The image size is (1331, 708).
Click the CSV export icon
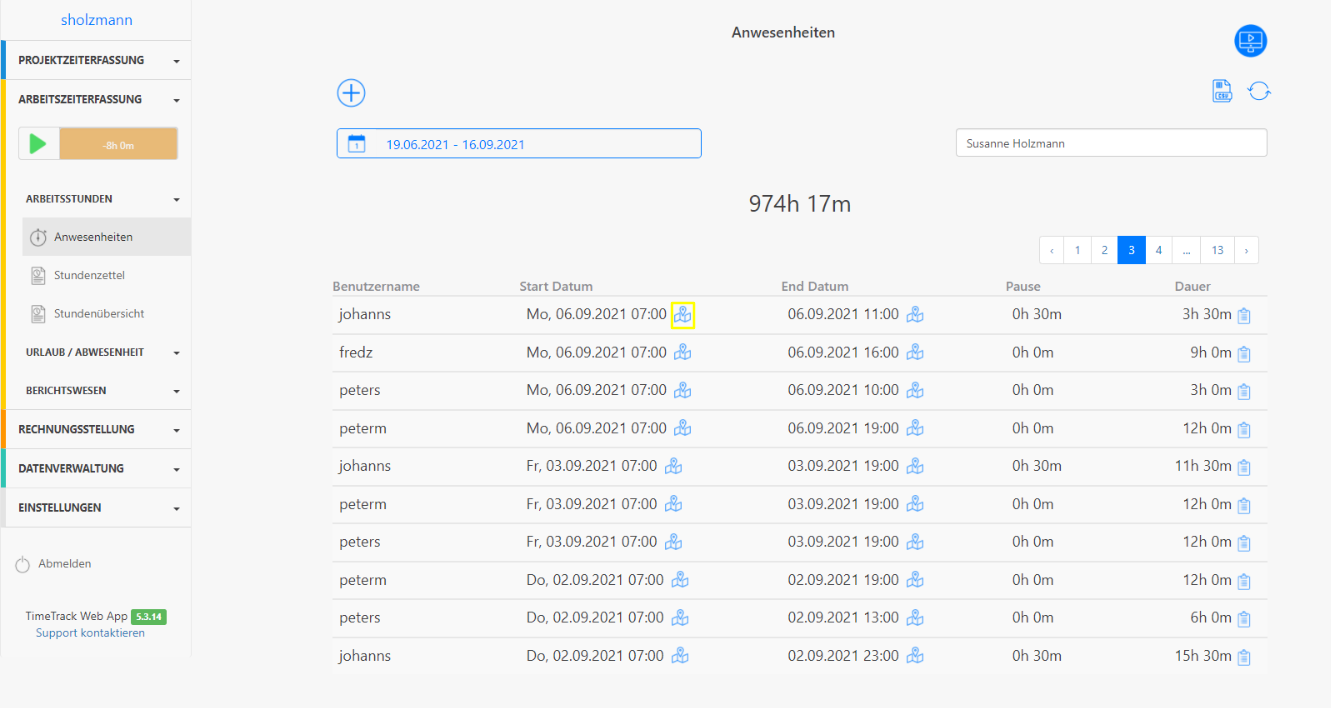point(1221,91)
